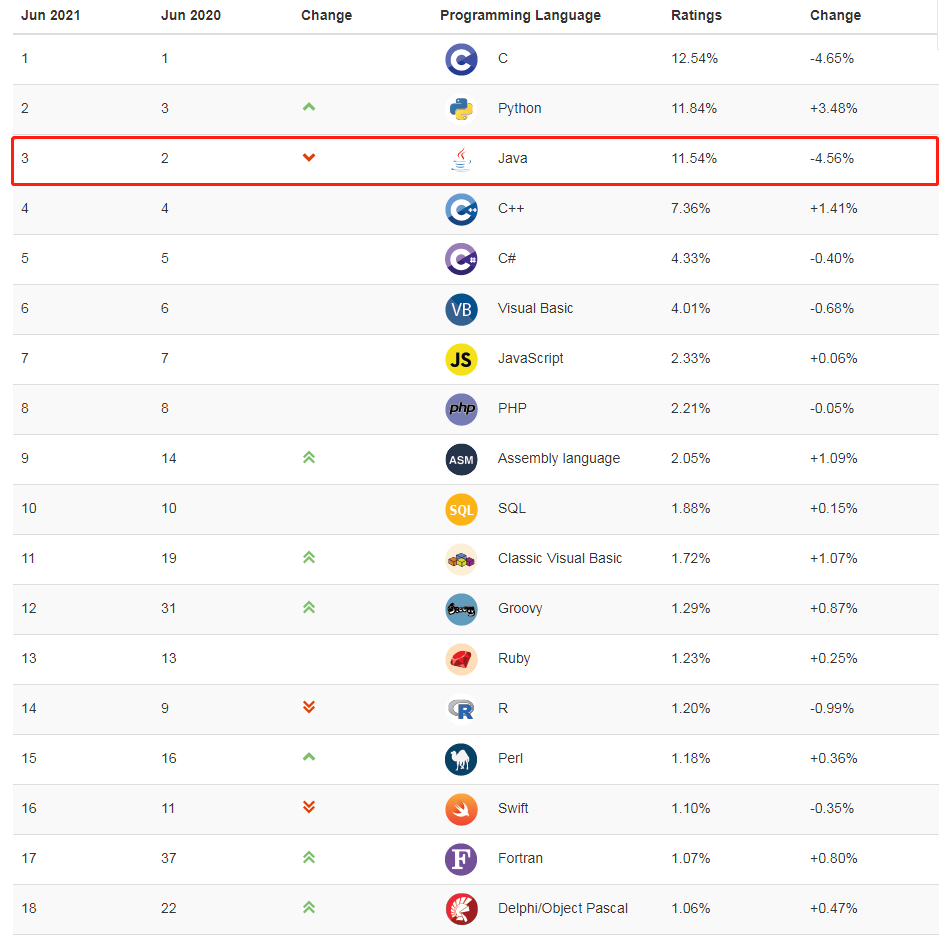Click the Perl camel icon
Viewport: 939px width, 935px height.
coord(461,759)
